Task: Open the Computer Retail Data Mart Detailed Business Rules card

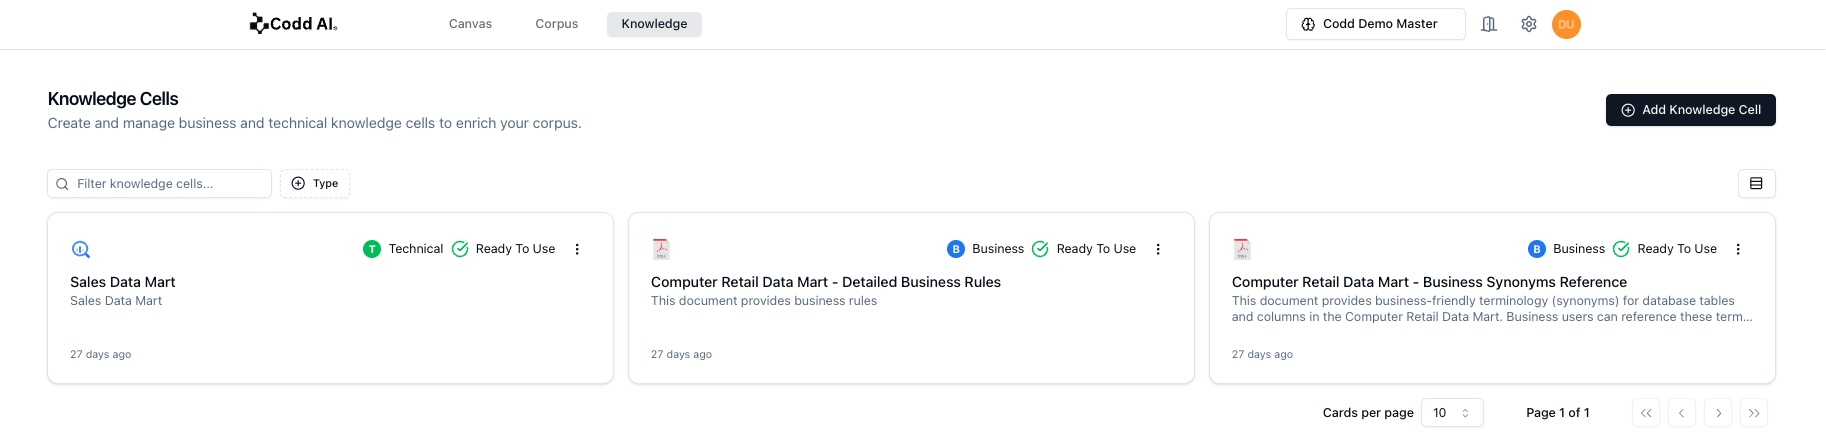Action: pyautogui.click(x=825, y=283)
